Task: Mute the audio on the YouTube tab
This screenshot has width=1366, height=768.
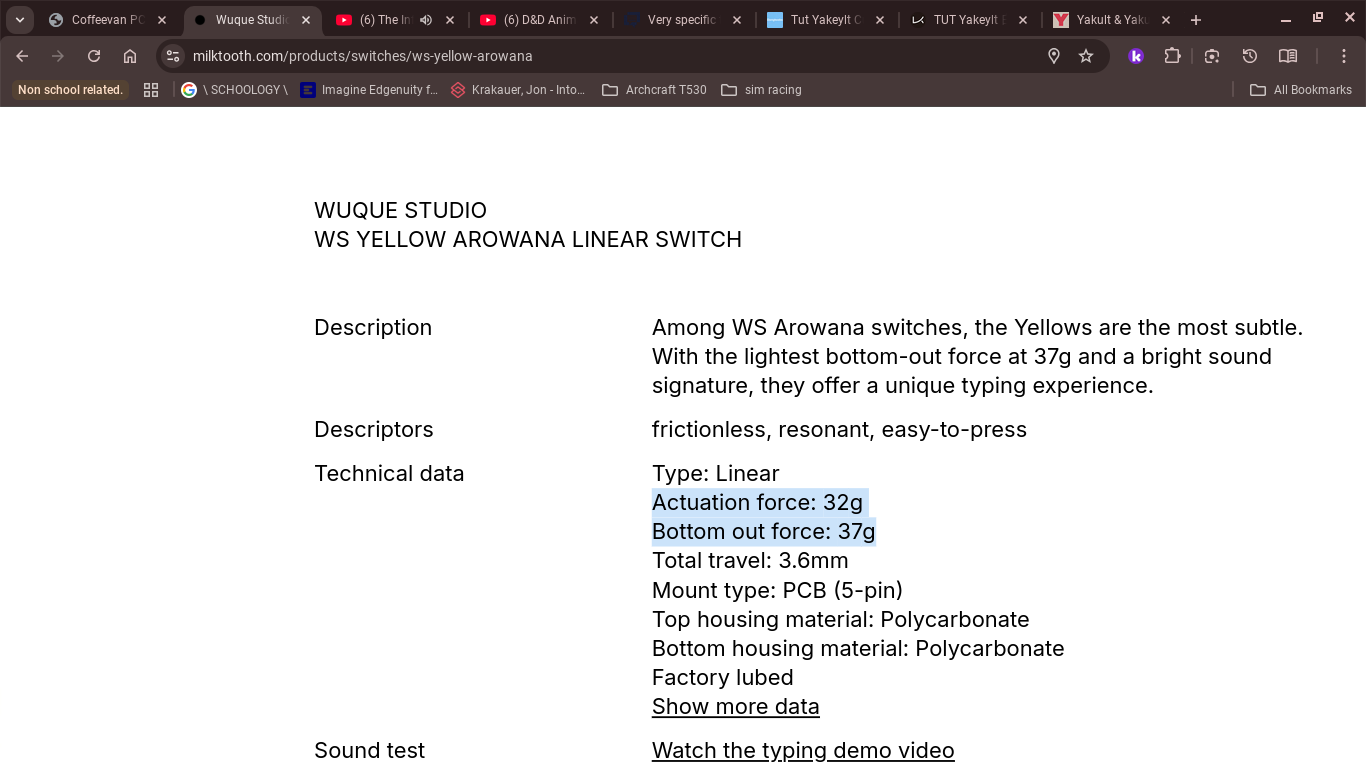Action: pos(425,20)
